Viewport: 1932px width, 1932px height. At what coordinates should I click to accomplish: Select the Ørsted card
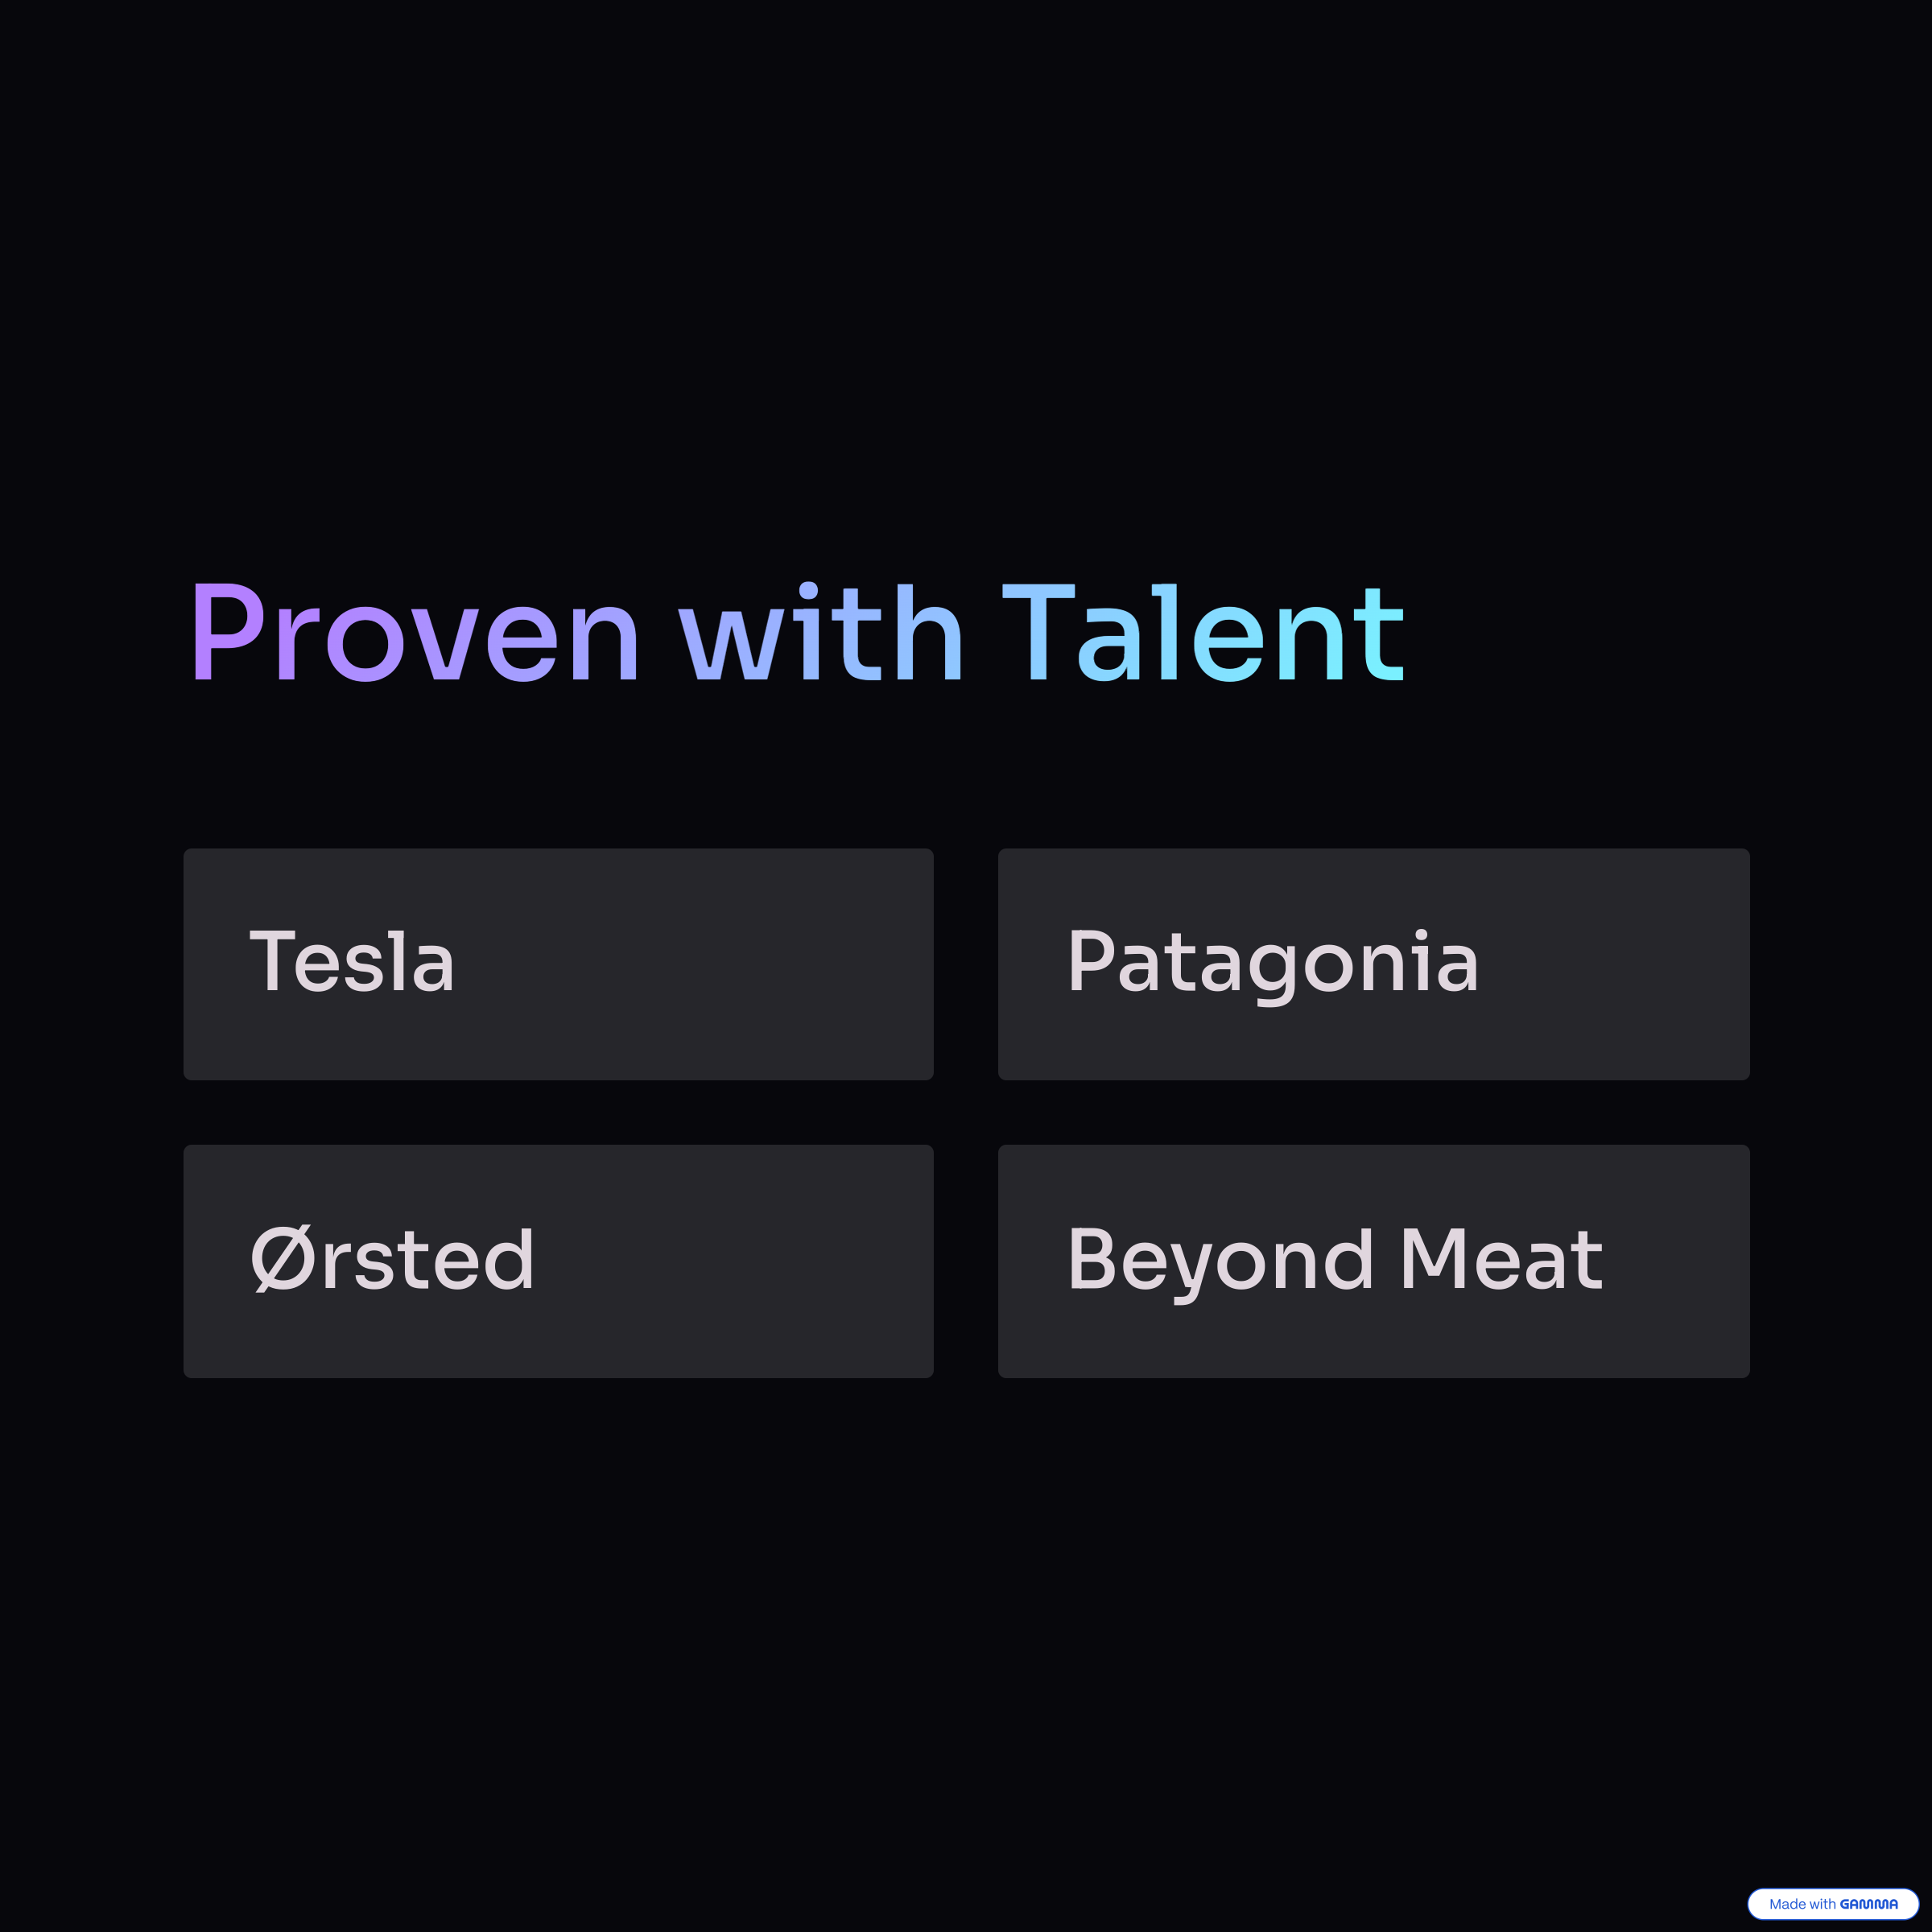[558, 1261]
